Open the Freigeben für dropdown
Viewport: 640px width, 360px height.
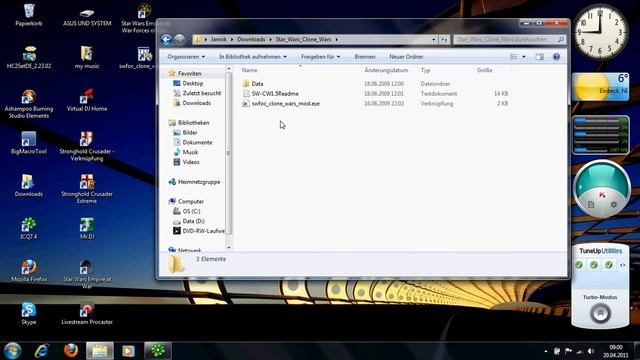(320, 57)
